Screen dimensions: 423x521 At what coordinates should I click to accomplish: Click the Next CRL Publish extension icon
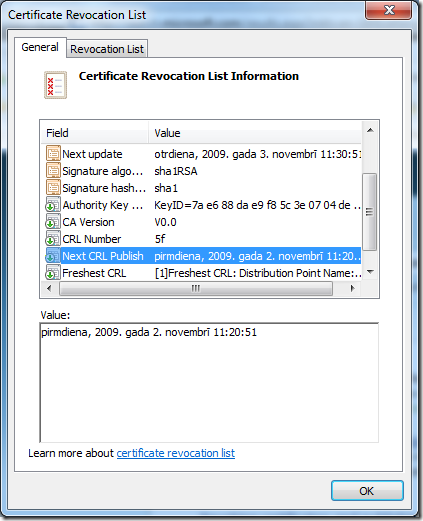tap(53, 256)
